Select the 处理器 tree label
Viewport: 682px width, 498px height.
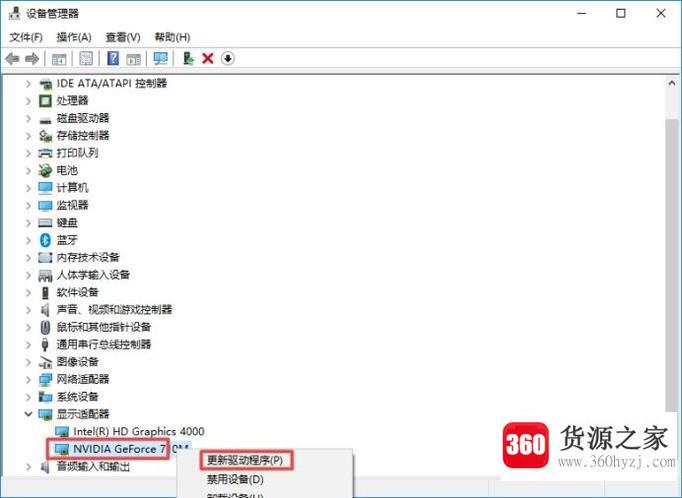(x=72, y=101)
